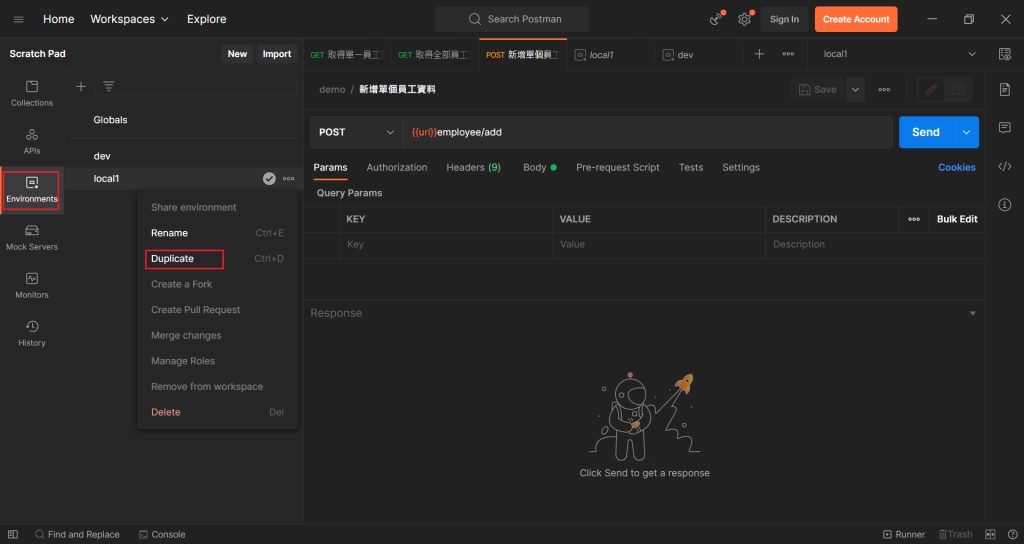Open Mock Servers sidebar section
The height and width of the screenshot is (544, 1024).
32,238
